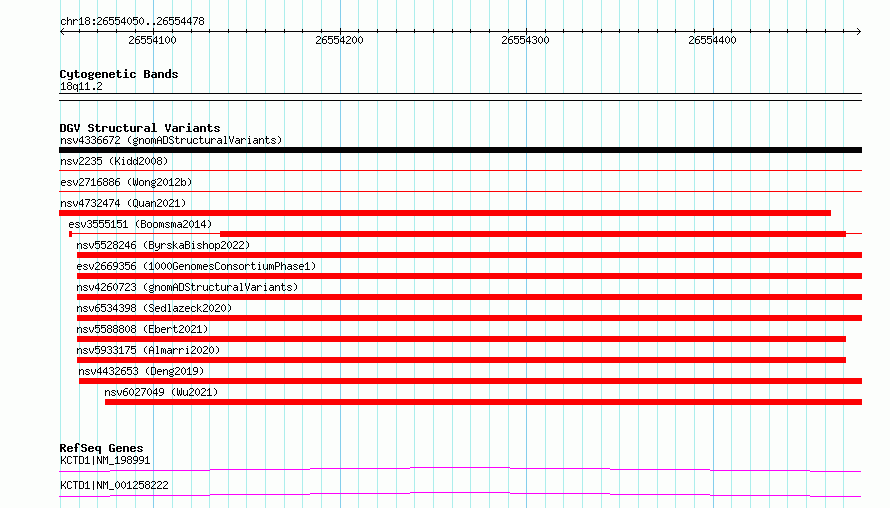Click the red bar for nsv4260723

(x=469, y=297)
